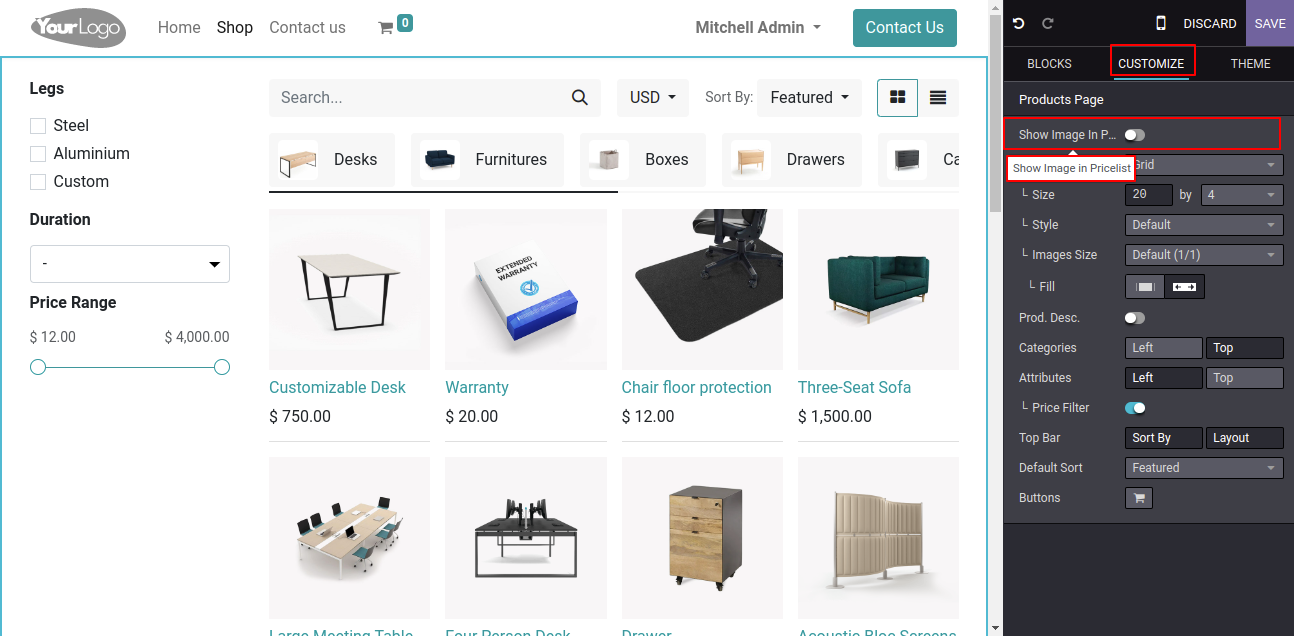The width and height of the screenshot is (1294, 636).
Task: Expand the Featured sort-by dropdown
Action: 810,97
